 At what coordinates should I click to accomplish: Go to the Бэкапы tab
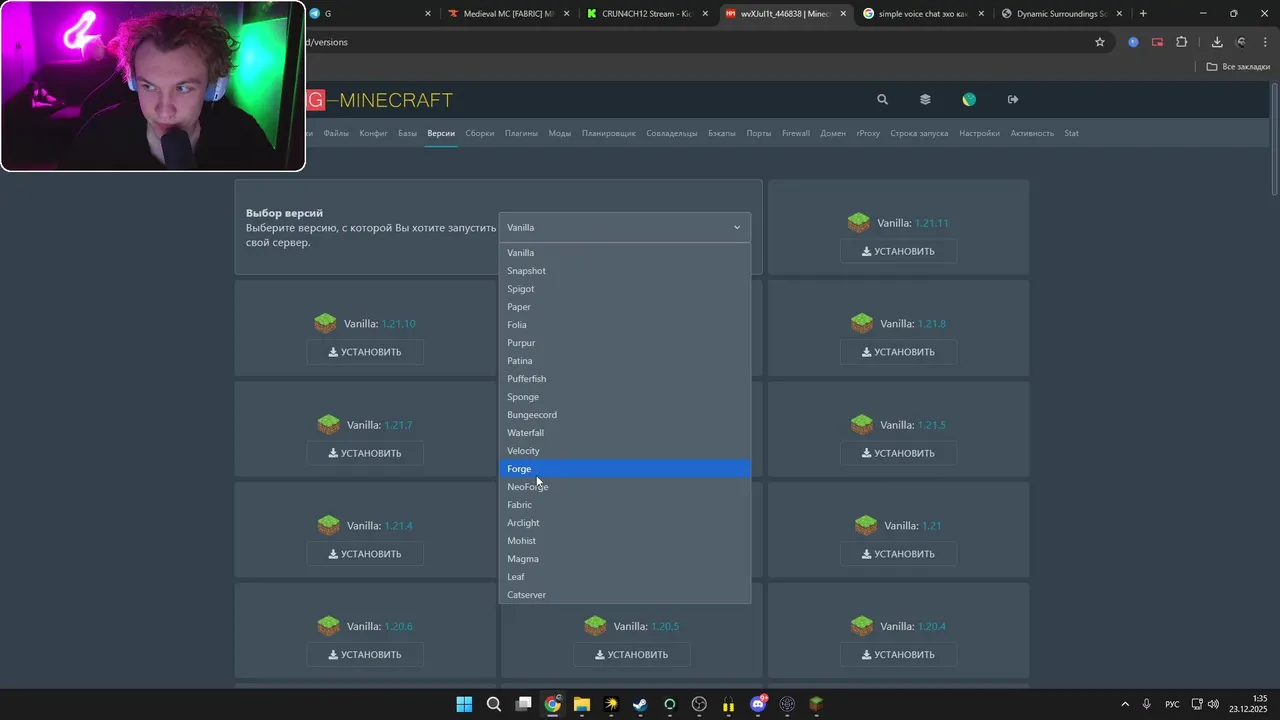pos(722,133)
